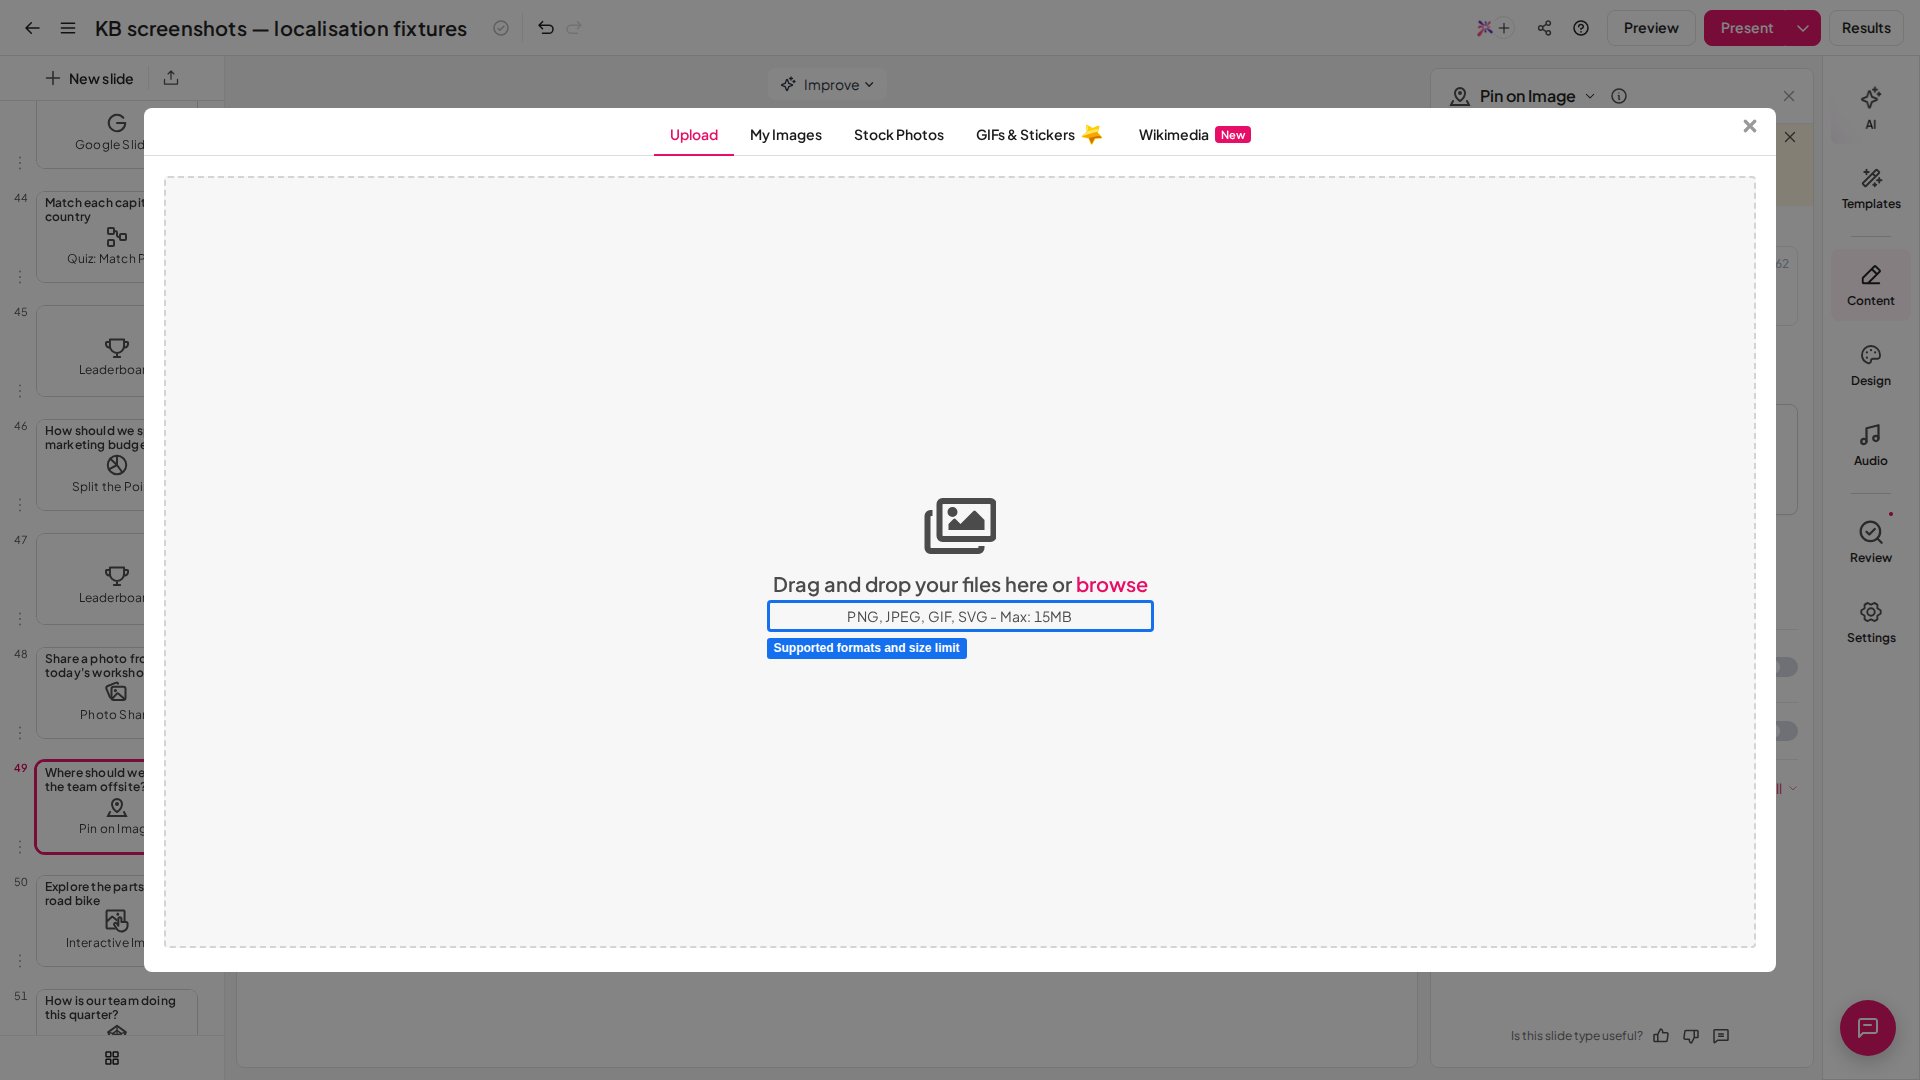
Task: Click the thumbs up feedback icon
Action: 1660,1036
